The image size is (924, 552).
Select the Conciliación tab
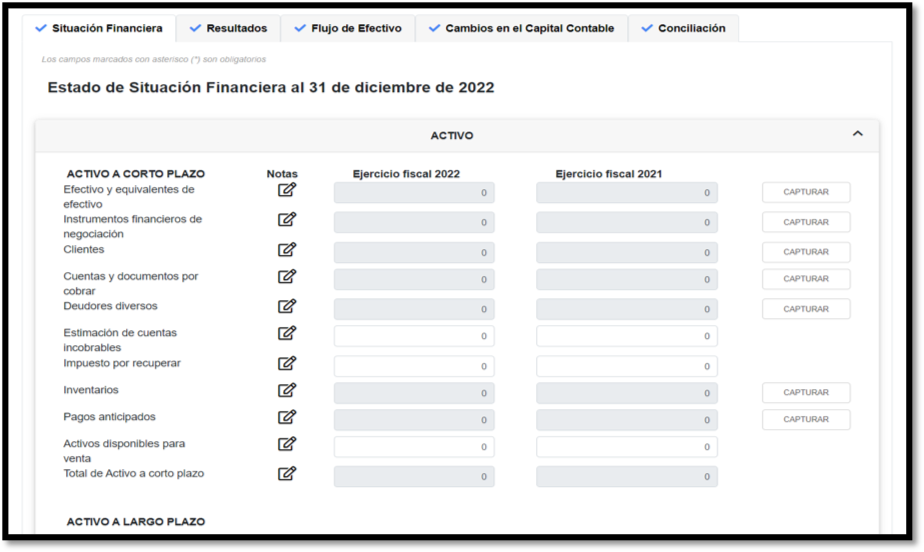683,28
